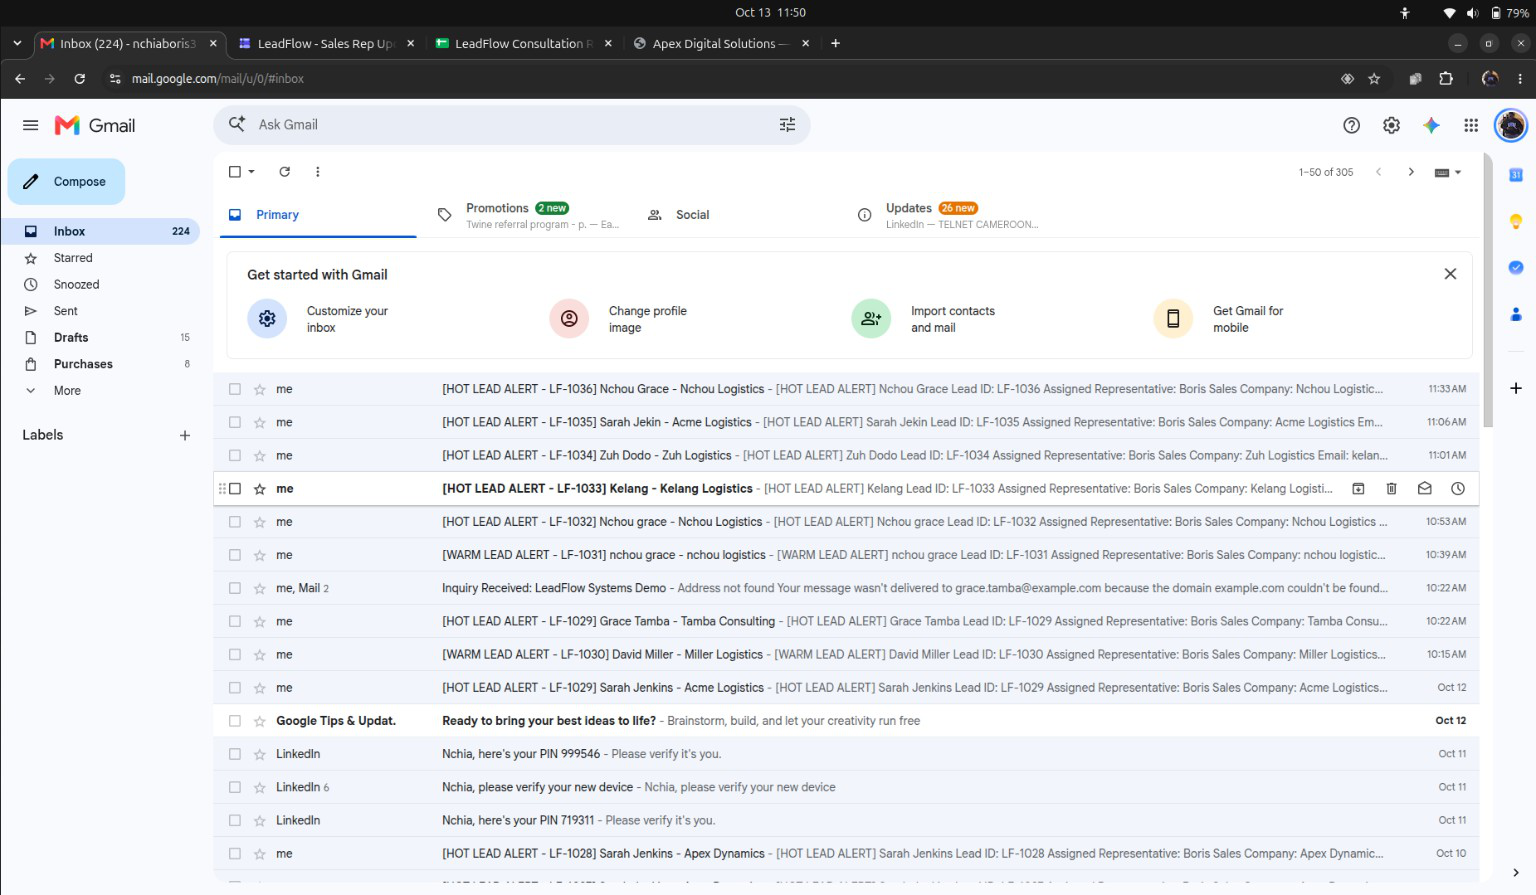Open Google Calendar side panel icon
This screenshot has height=895, width=1536.
[x=1516, y=175]
